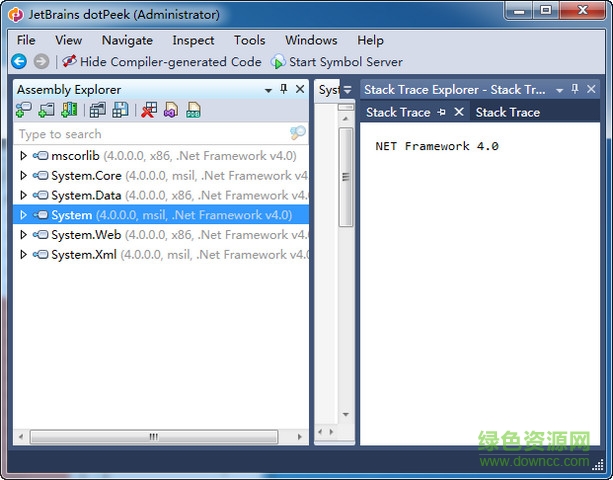Screen dimensions: 613x480
Task: Click code viewer scroll right arrow
Action: [x=332, y=432]
